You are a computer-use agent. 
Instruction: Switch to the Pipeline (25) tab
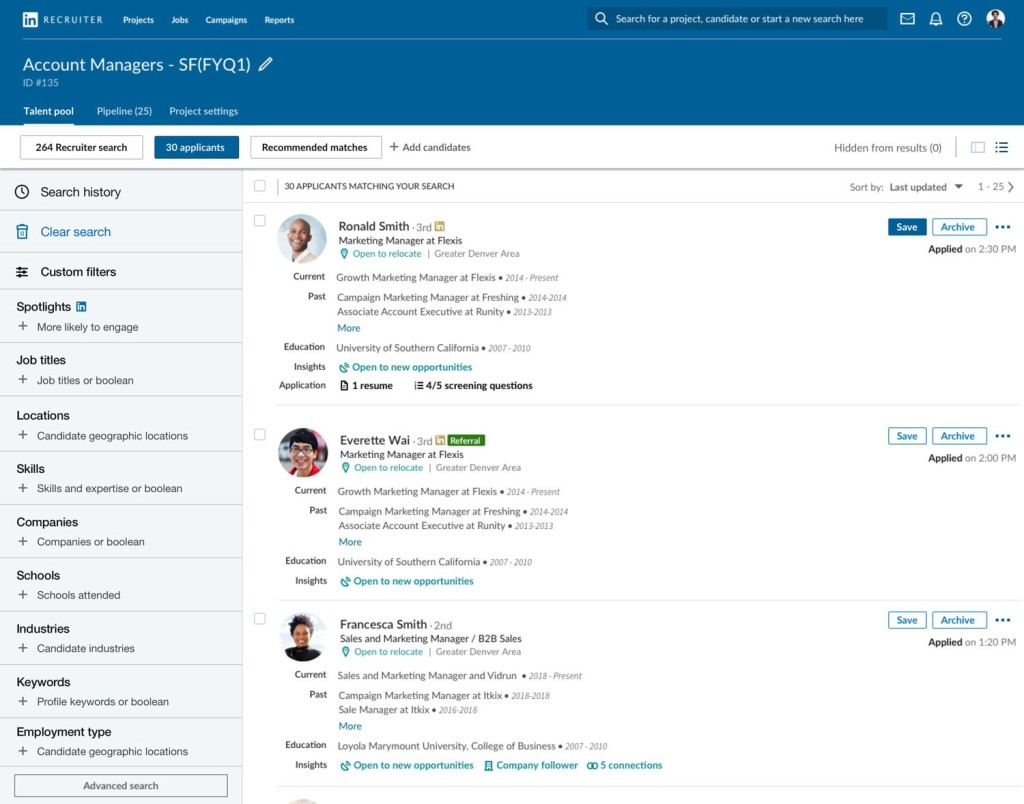tap(124, 111)
